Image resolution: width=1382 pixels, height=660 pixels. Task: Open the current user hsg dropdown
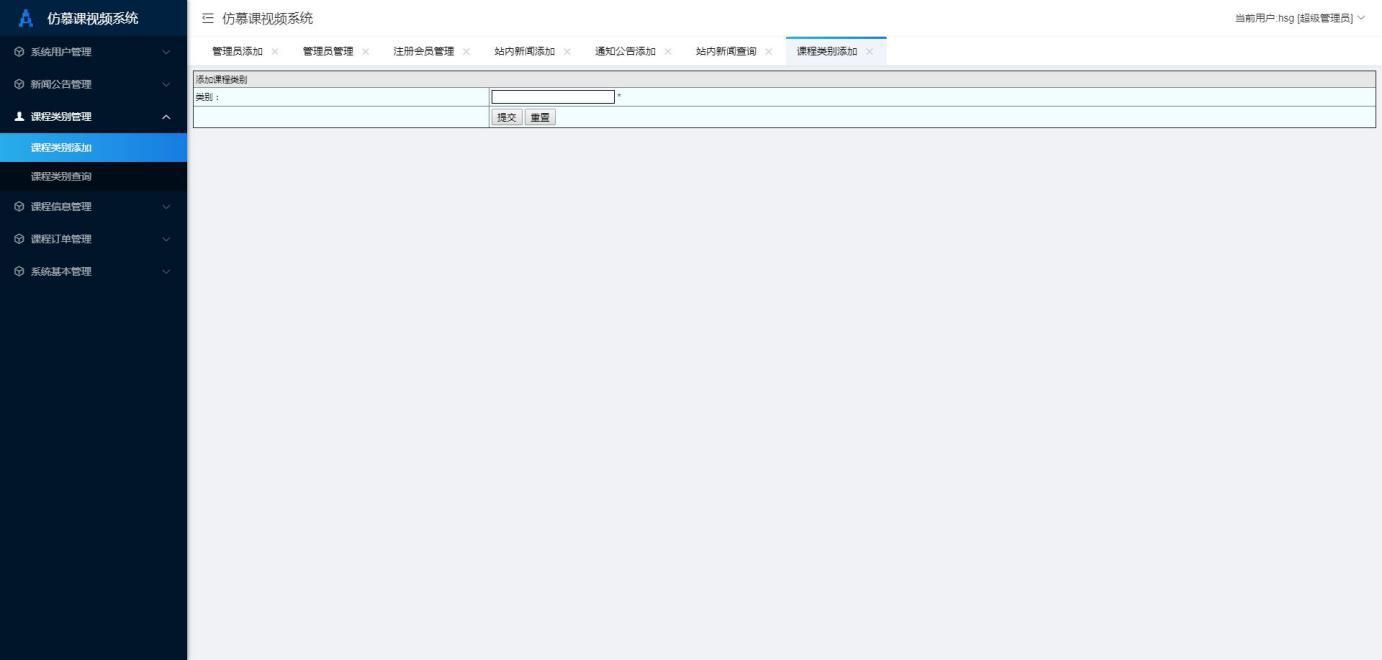(x=1300, y=18)
